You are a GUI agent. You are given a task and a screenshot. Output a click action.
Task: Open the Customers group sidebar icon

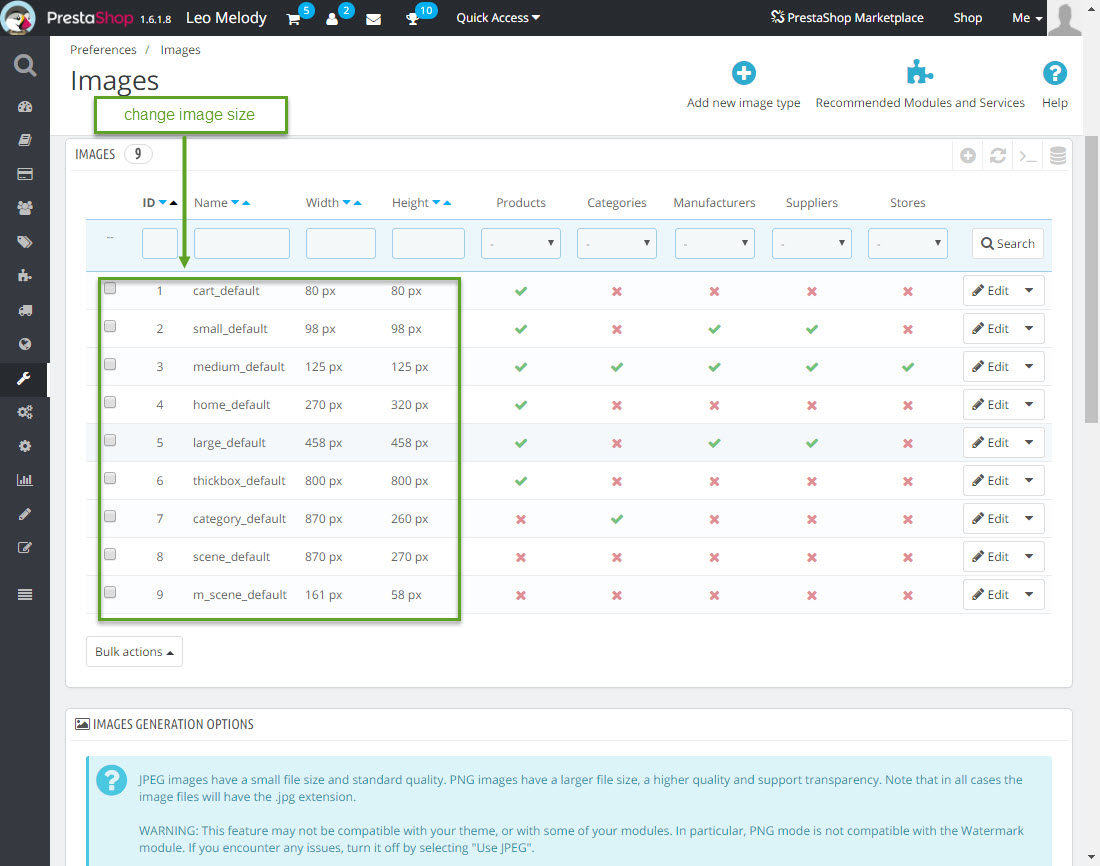(x=25, y=208)
